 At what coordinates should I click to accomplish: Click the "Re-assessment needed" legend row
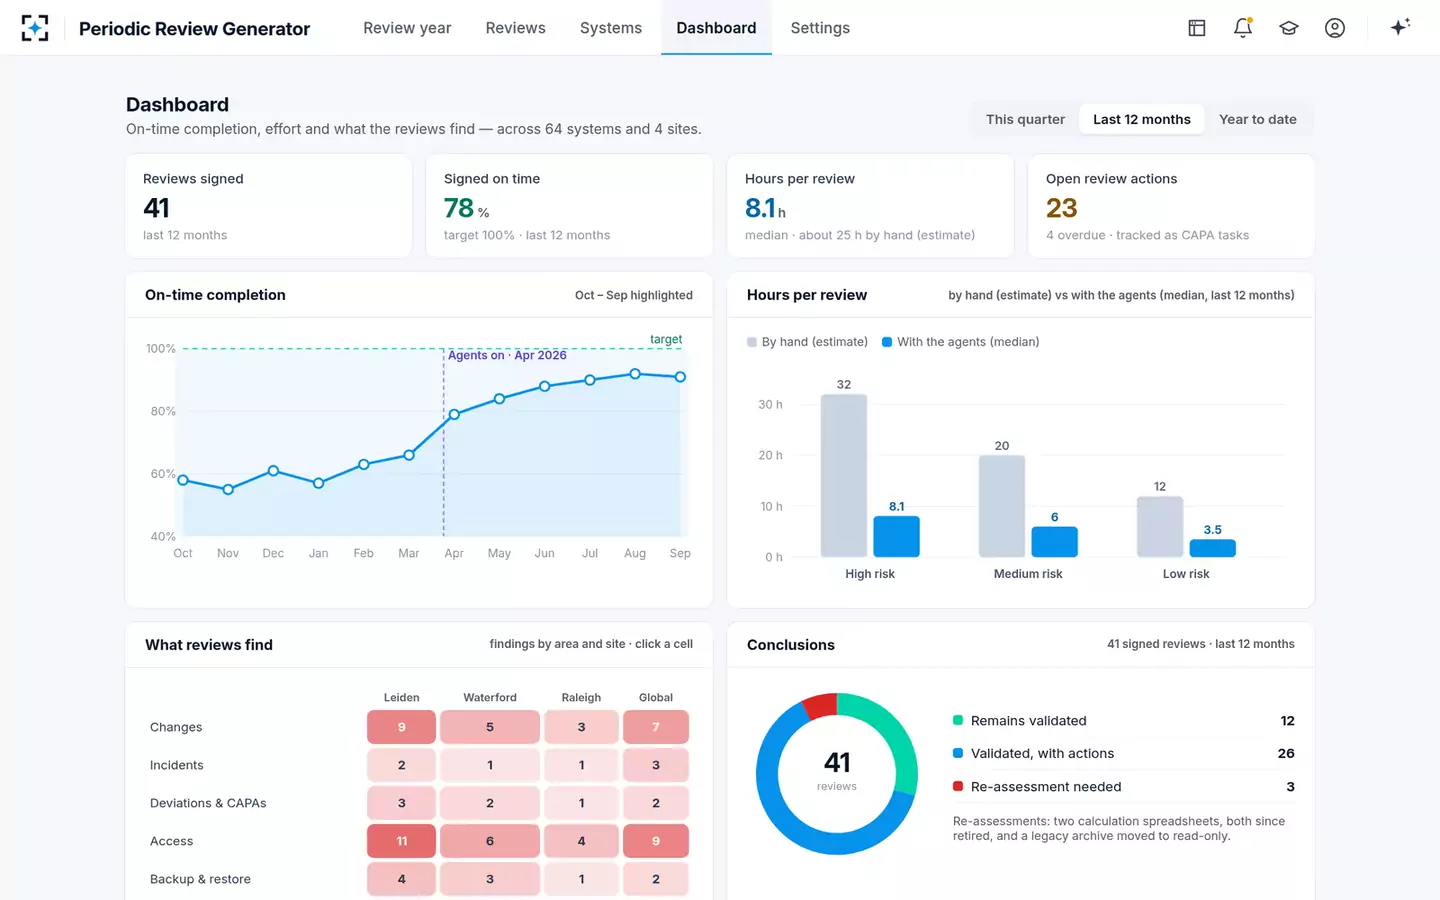point(1124,786)
